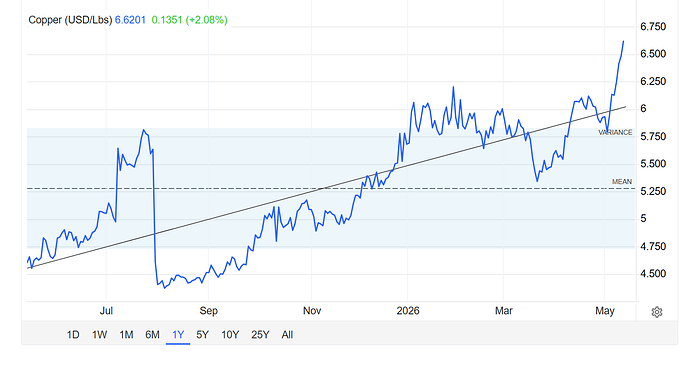Click the VARIANCE band label
Viewport: 690px width, 365px height.
pos(615,132)
